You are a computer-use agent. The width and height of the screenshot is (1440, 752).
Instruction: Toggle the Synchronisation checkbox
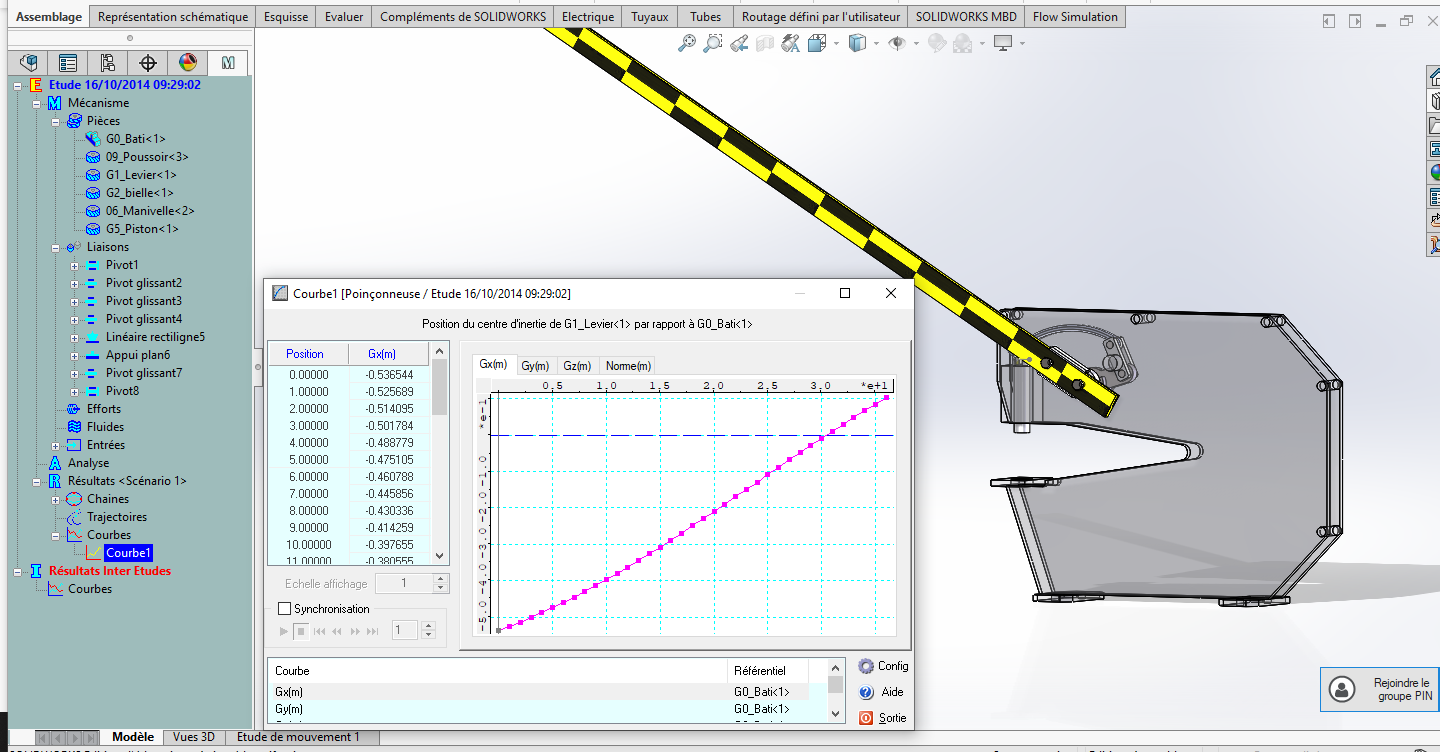tap(285, 609)
